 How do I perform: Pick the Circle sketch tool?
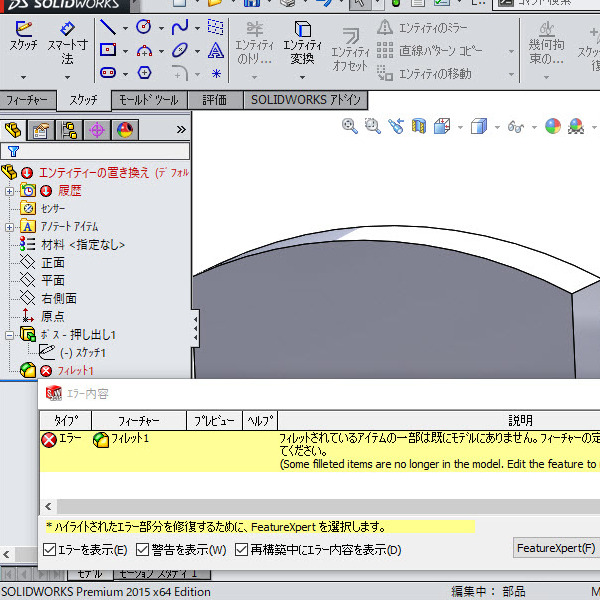pos(144,27)
